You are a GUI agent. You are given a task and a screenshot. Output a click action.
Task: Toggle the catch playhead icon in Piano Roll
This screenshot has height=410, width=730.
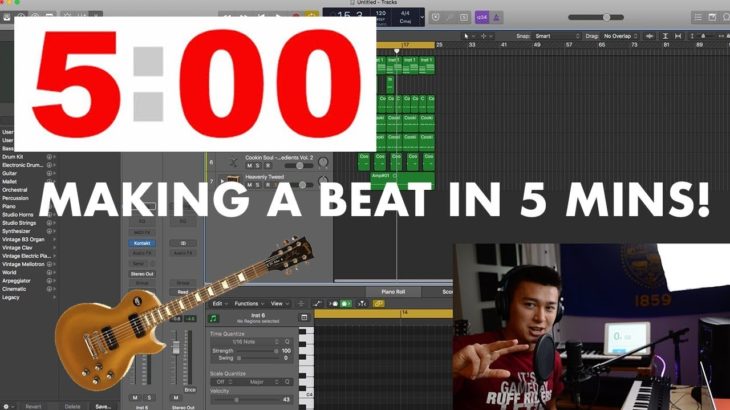tap(362, 304)
